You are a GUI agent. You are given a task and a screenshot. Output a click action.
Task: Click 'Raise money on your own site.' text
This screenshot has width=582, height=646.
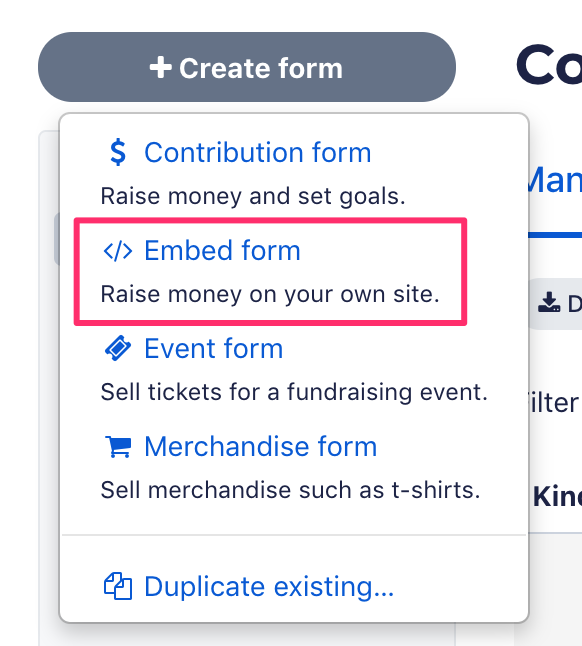270,294
